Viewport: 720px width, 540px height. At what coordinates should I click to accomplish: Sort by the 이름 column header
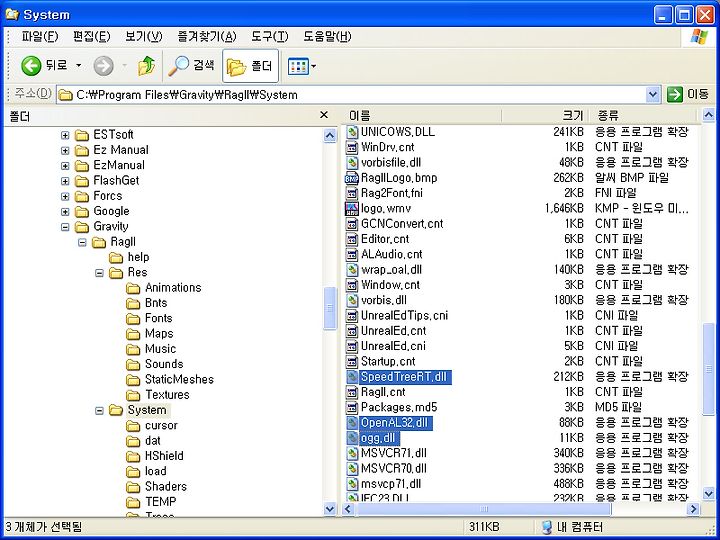click(x=422, y=115)
